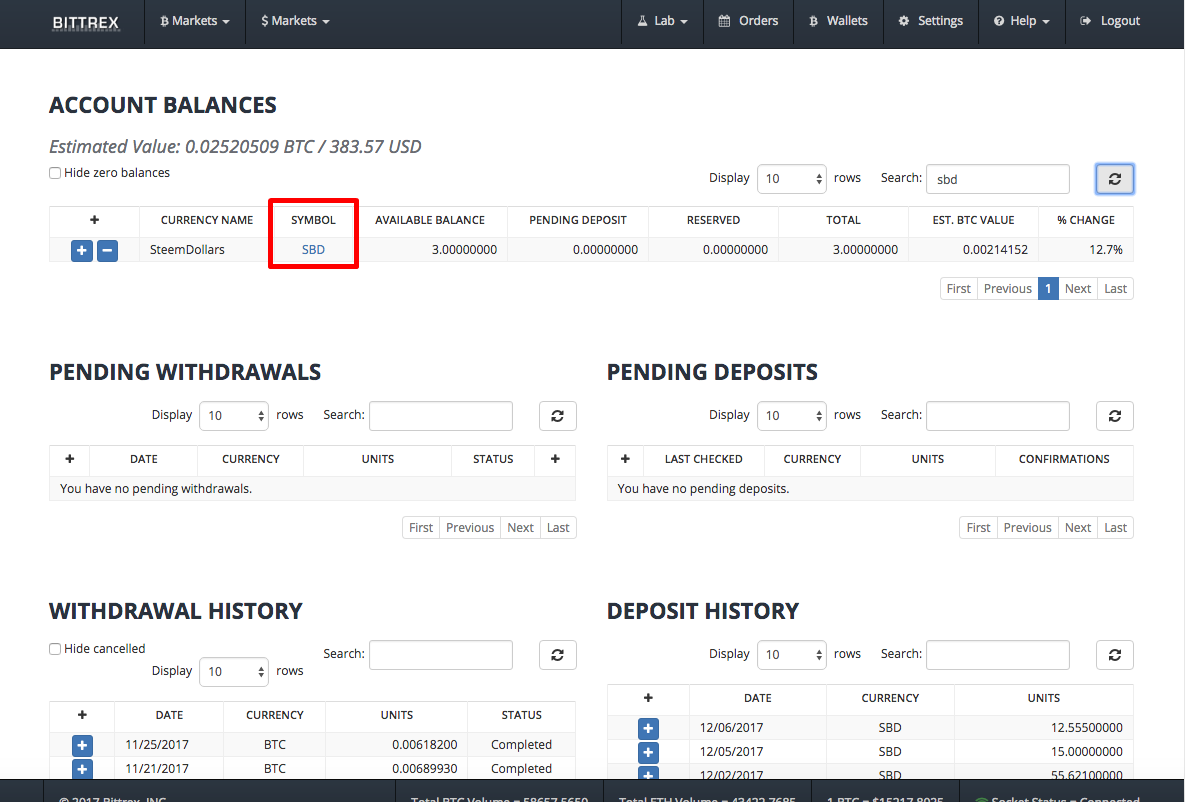Click Next in Pending Withdrawals pagination
Viewport: 1185px width, 802px height.
pos(520,528)
